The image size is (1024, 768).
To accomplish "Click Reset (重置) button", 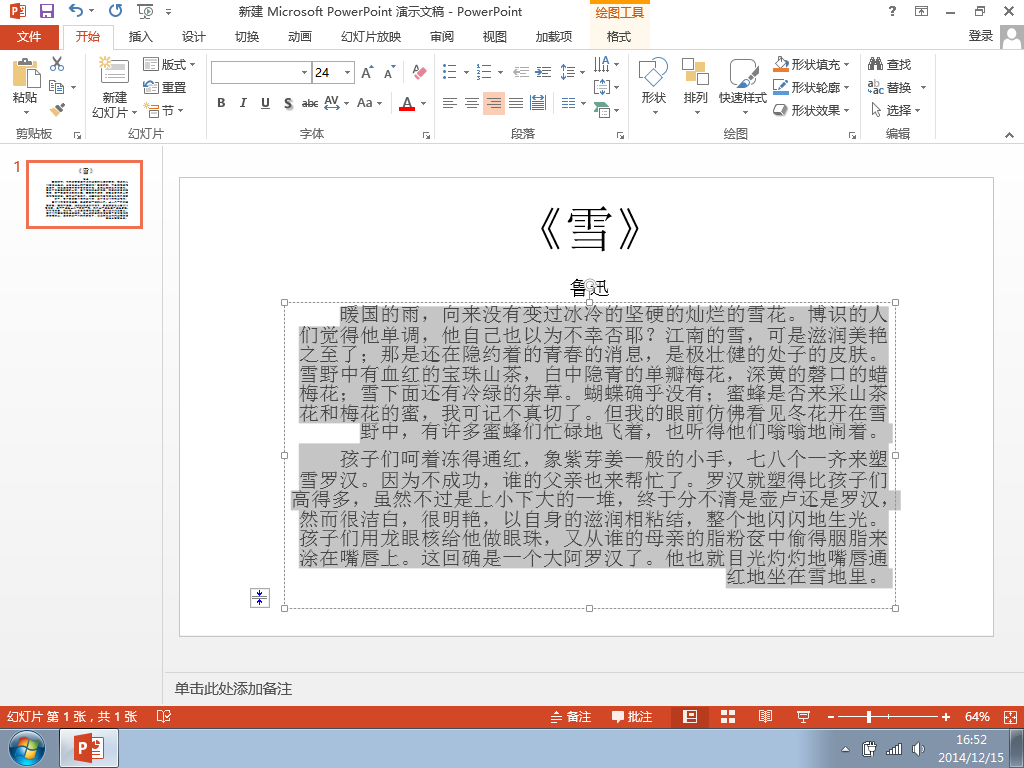I will (x=165, y=87).
